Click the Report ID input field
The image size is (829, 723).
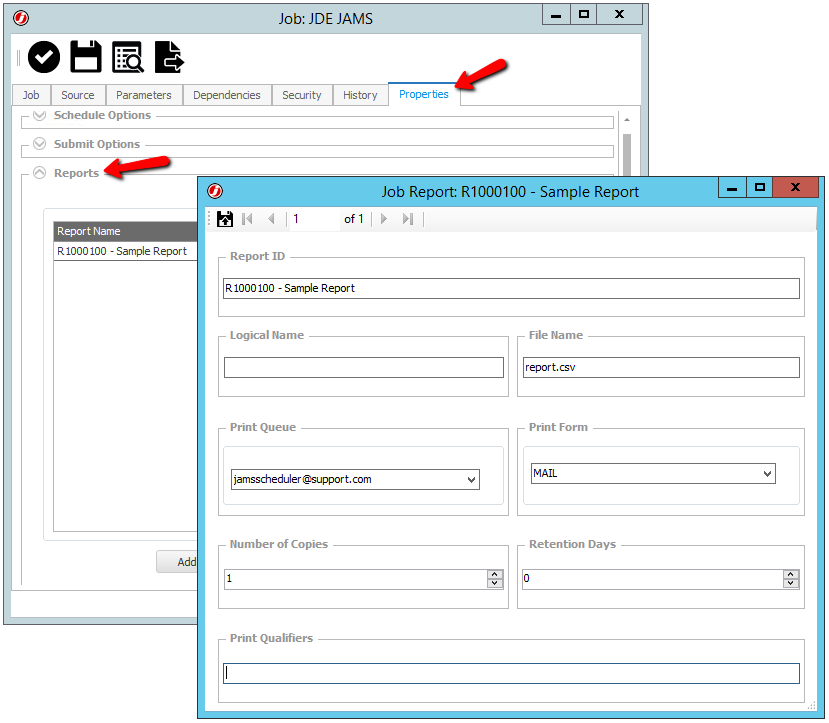tap(511, 289)
